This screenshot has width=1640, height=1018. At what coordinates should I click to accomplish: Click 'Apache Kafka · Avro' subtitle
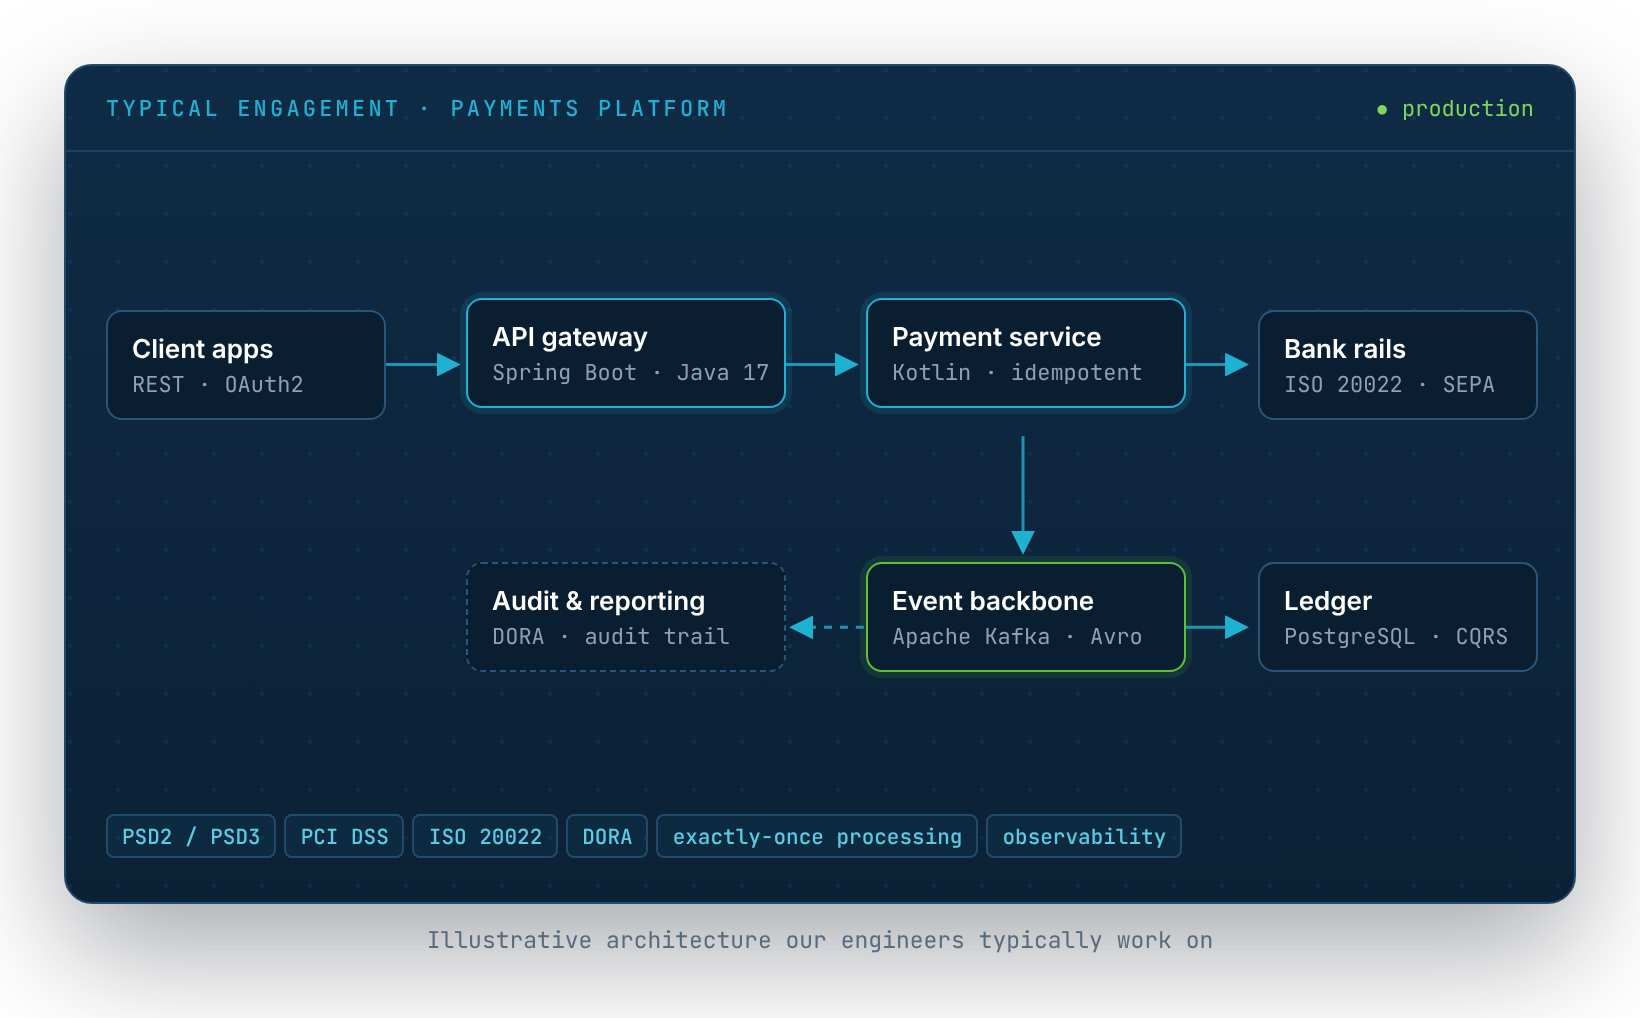tap(1017, 637)
